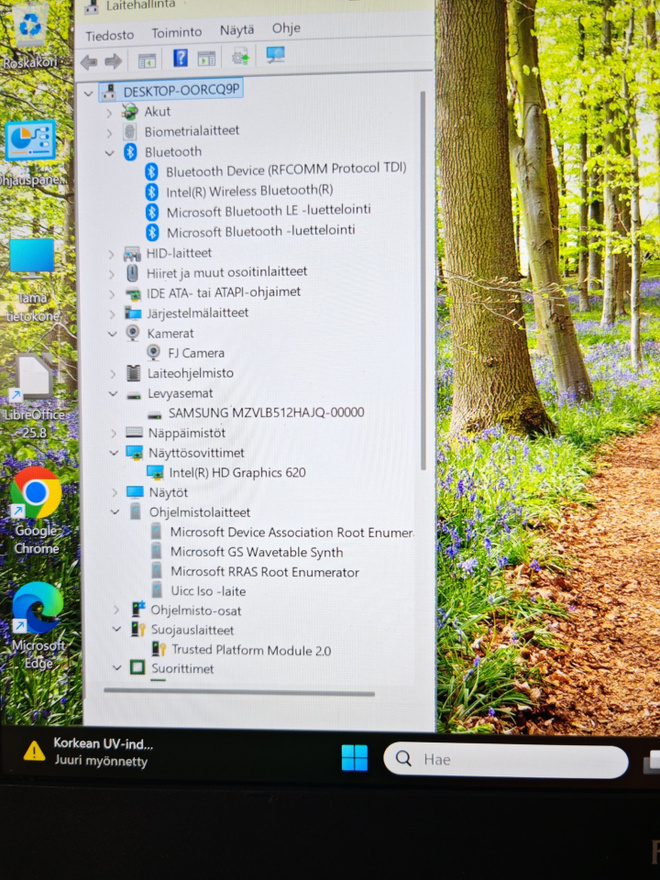
Task: Click the Hae taskbar search field
Action: tap(505, 760)
